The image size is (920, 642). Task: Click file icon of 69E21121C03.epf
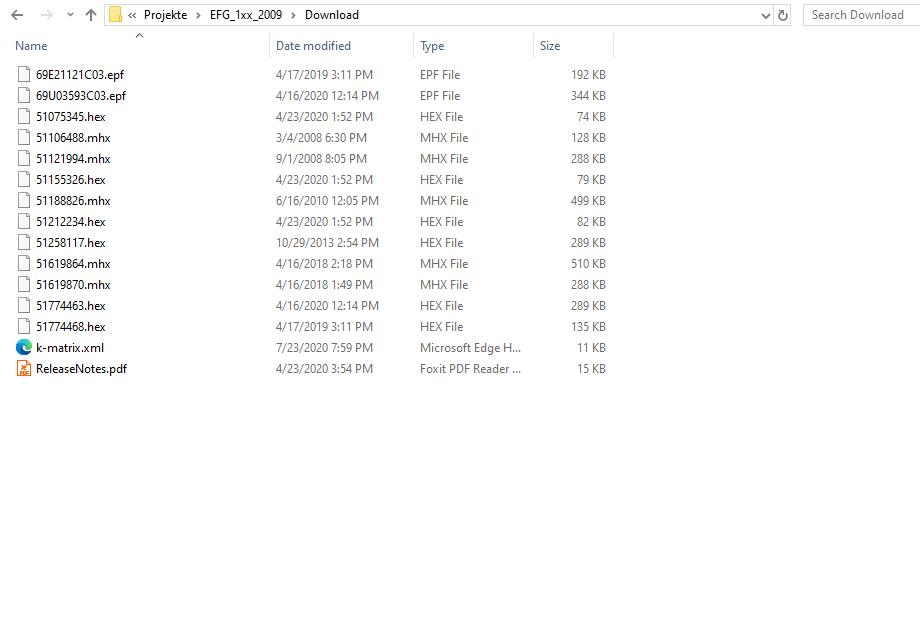point(23,74)
